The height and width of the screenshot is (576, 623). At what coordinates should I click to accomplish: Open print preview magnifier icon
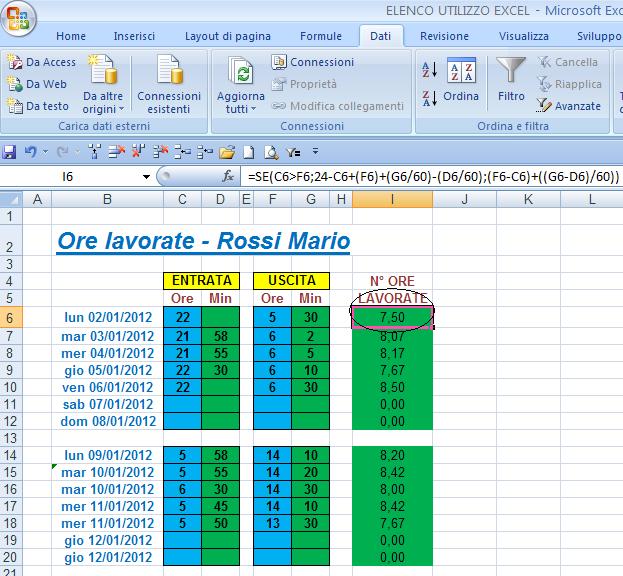pyautogui.click(x=271, y=152)
